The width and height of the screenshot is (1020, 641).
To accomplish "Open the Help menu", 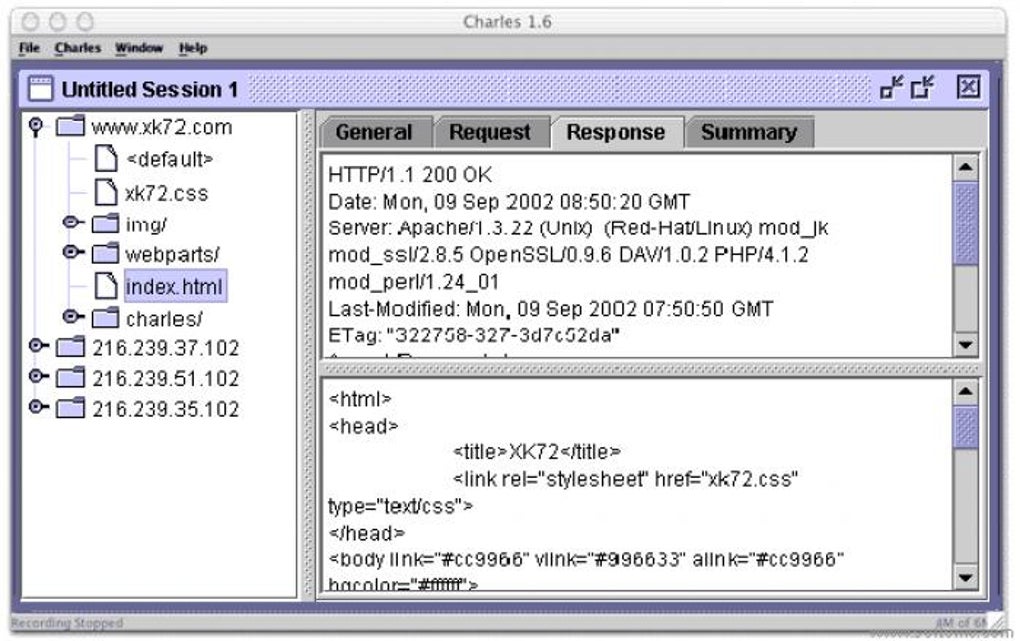I will (x=193, y=48).
